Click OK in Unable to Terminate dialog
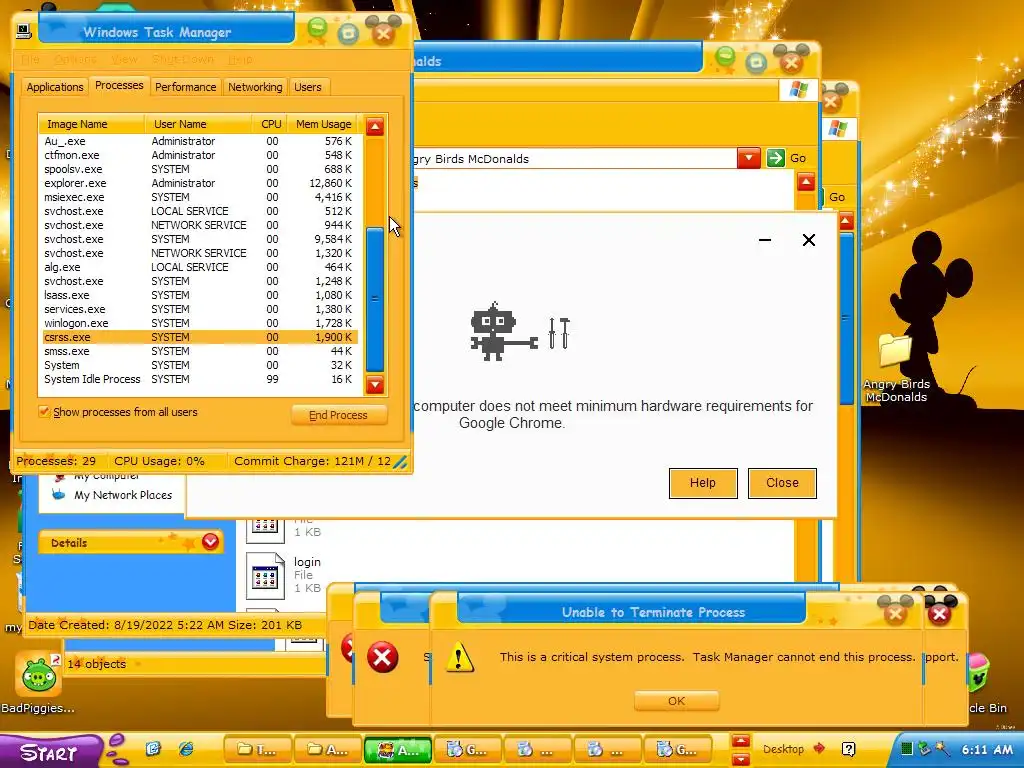This screenshot has width=1024, height=768. 677,701
